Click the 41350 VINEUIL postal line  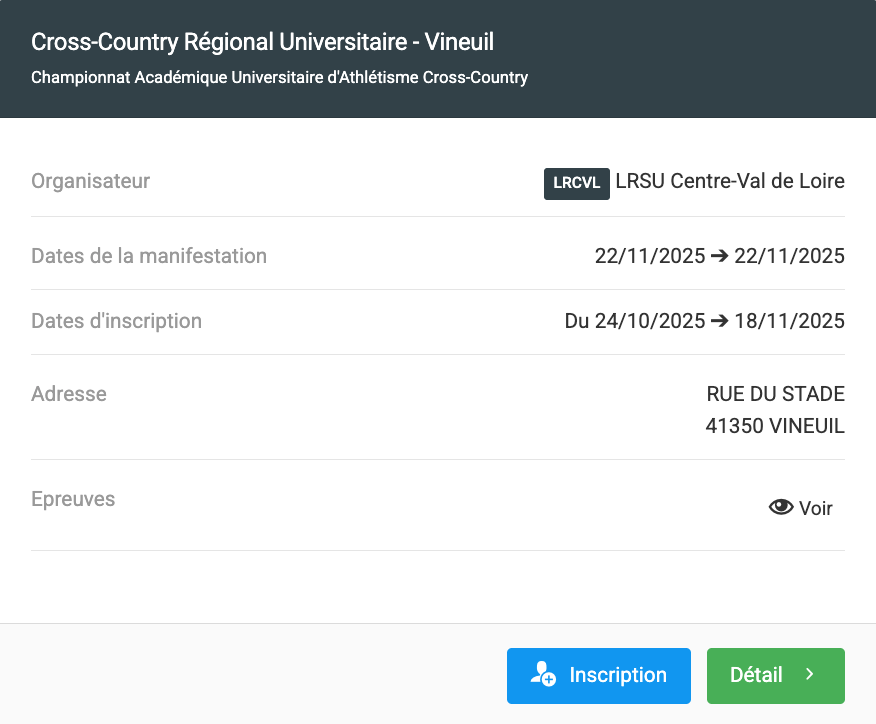[x=774, y=426]
